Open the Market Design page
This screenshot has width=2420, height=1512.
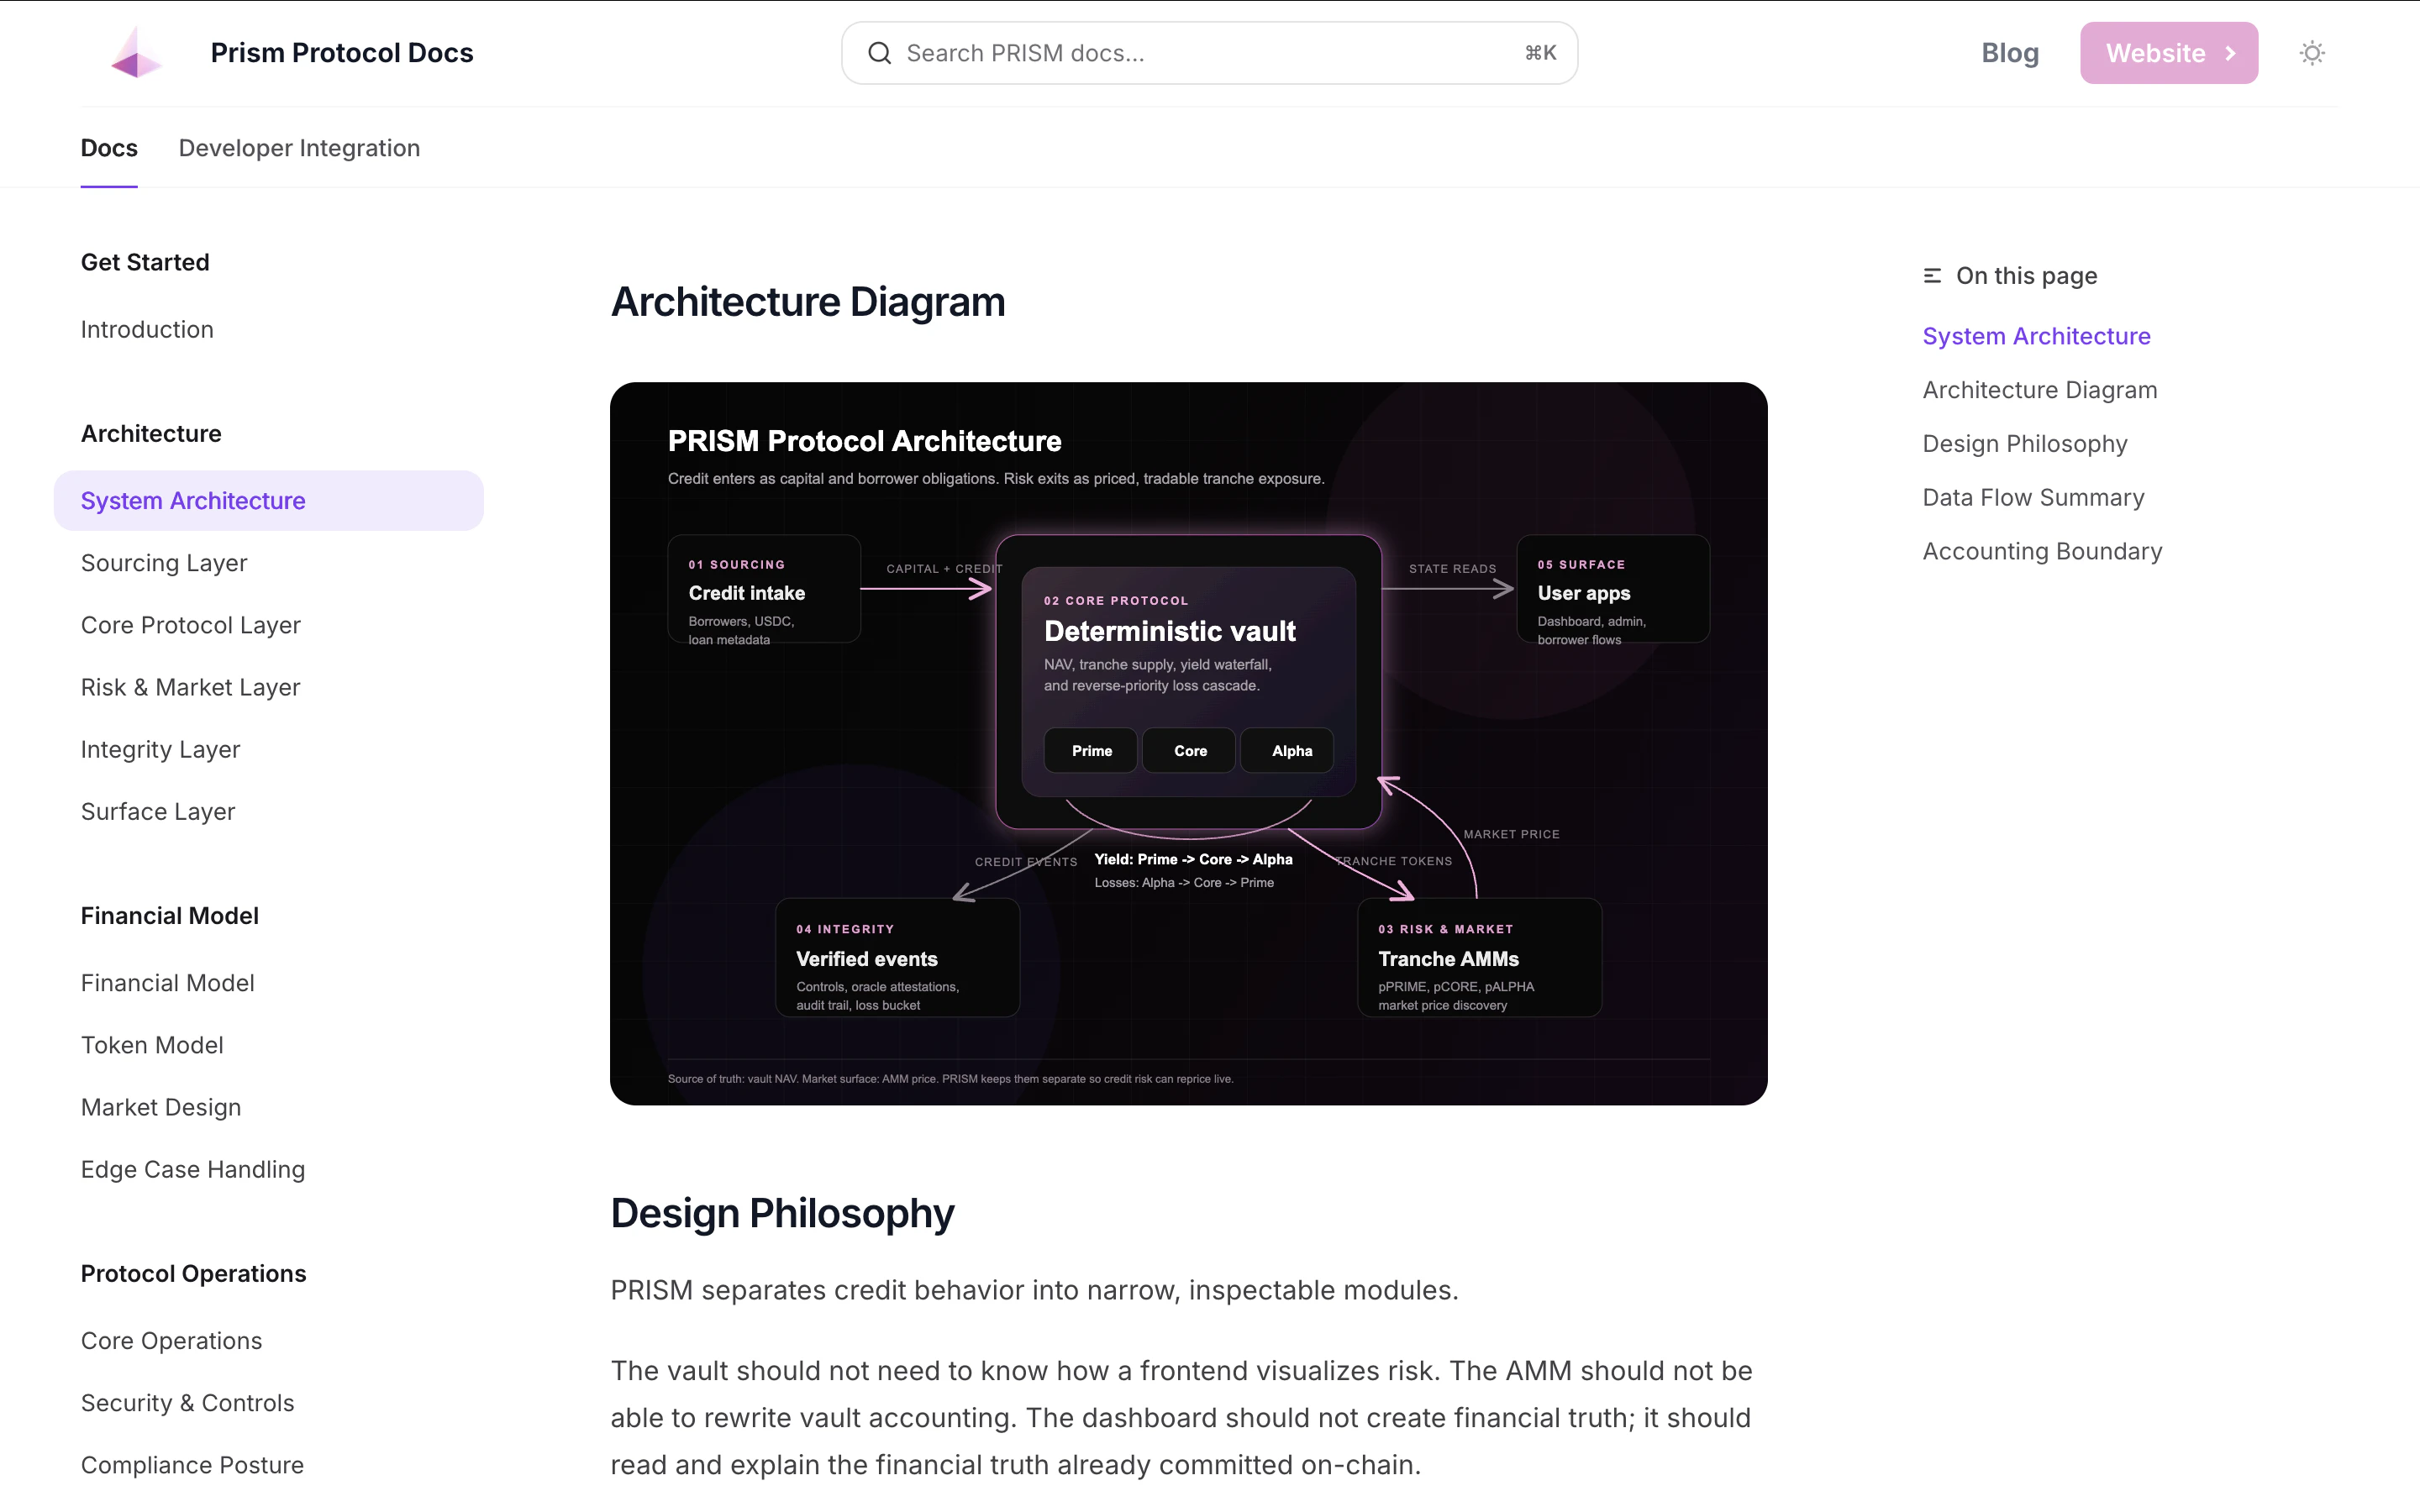click(x=161, y=1107)
